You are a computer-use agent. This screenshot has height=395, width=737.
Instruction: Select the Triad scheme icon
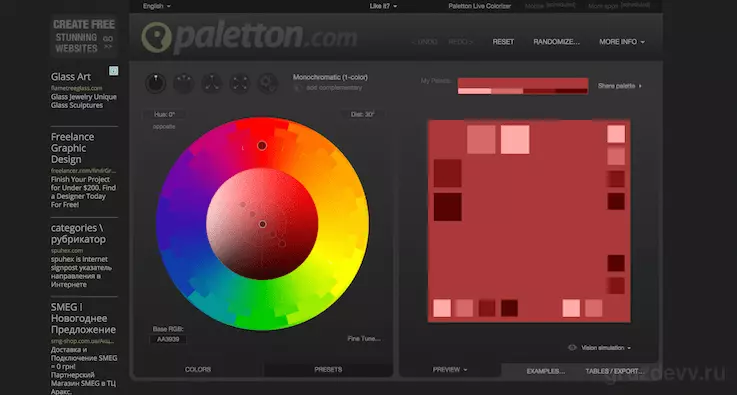(x=212, y=83)
